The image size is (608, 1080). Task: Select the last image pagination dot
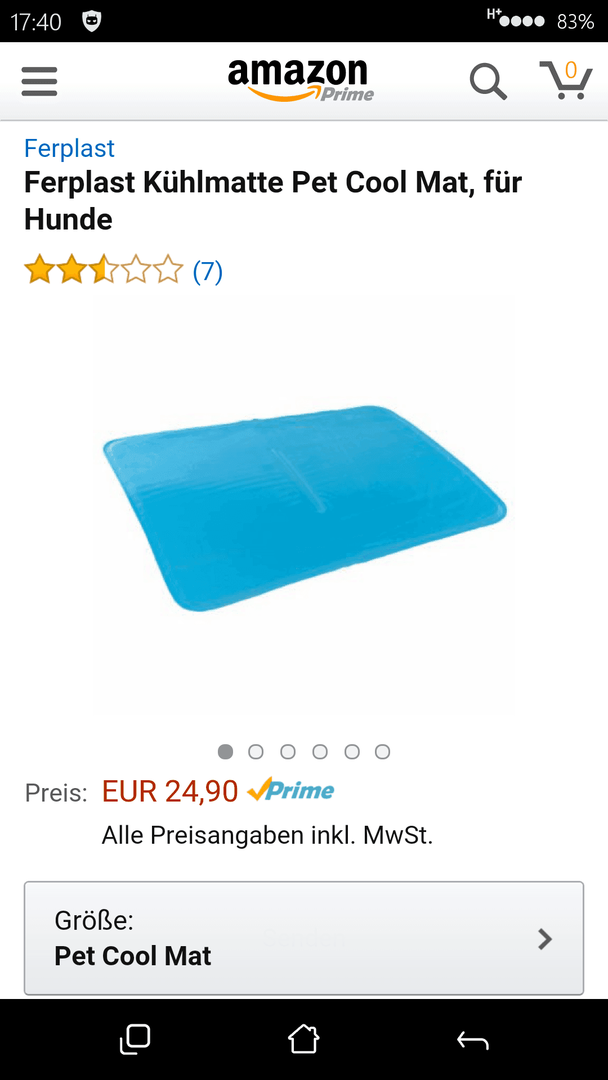click(x=383, y=751)
